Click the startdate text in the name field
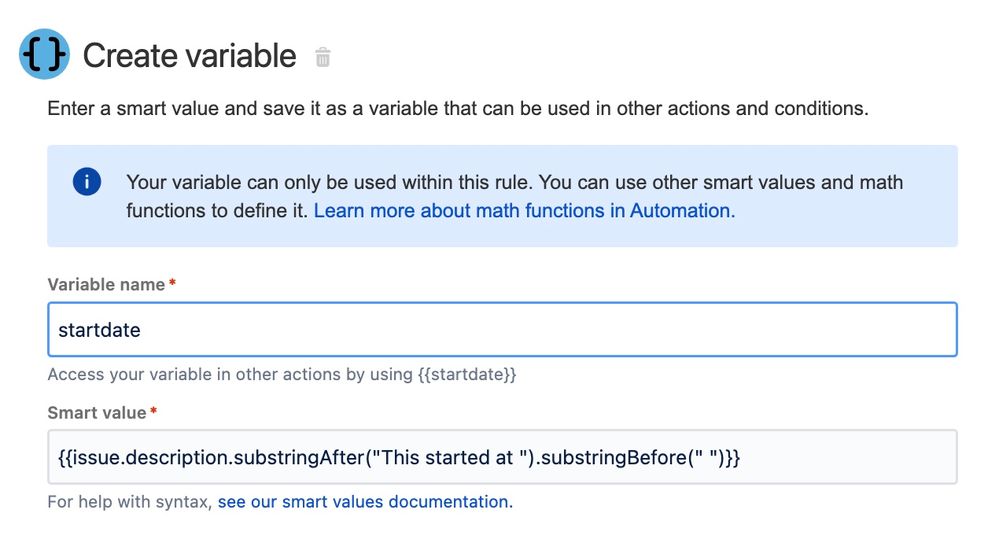Screen dimensions: 999x540 pos(99,330)
